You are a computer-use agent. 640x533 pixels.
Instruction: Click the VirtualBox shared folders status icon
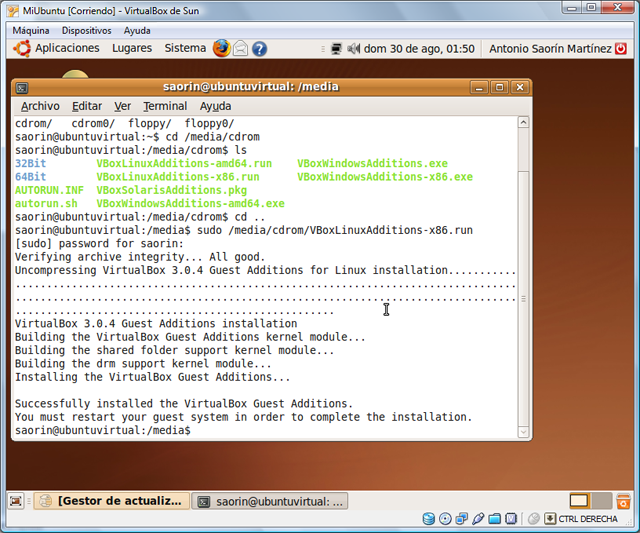coord(495,519)
